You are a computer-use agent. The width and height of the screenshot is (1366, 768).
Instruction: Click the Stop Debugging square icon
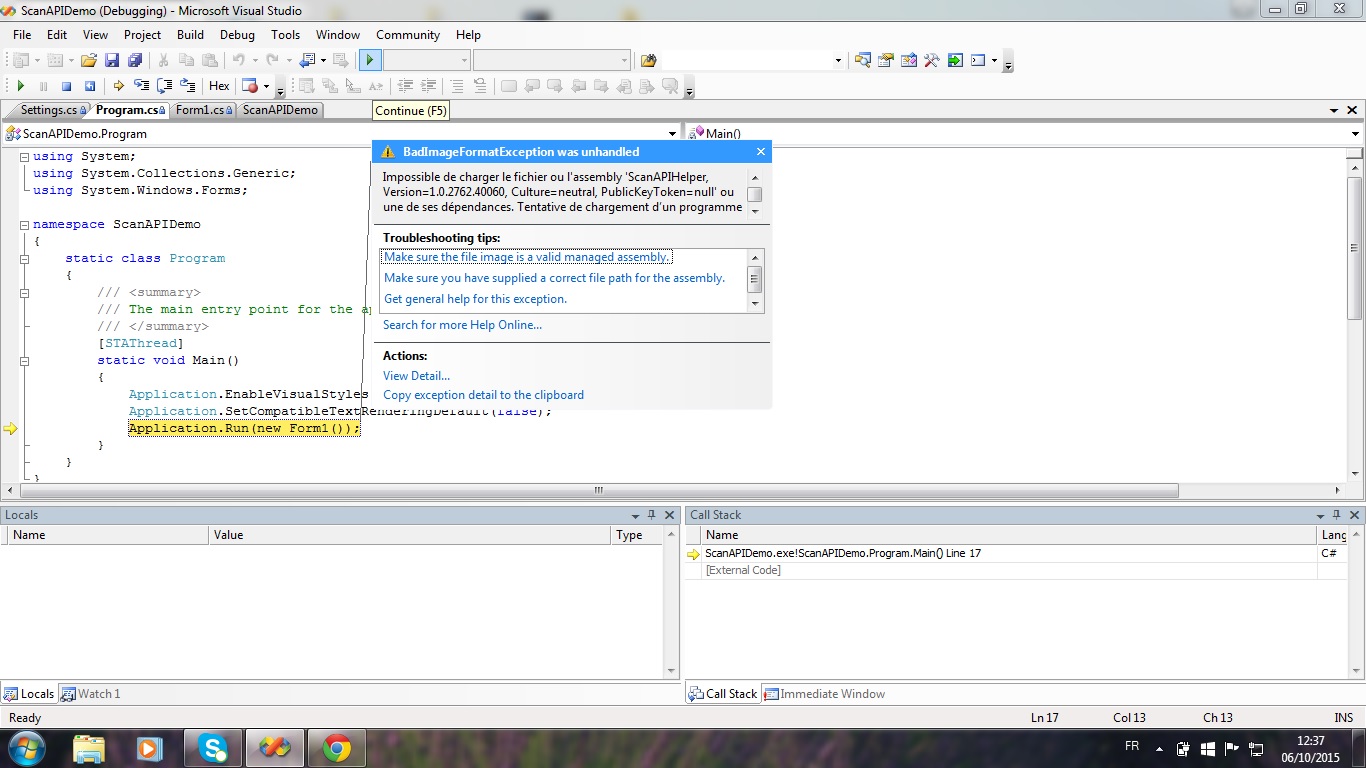pos(66,86)
